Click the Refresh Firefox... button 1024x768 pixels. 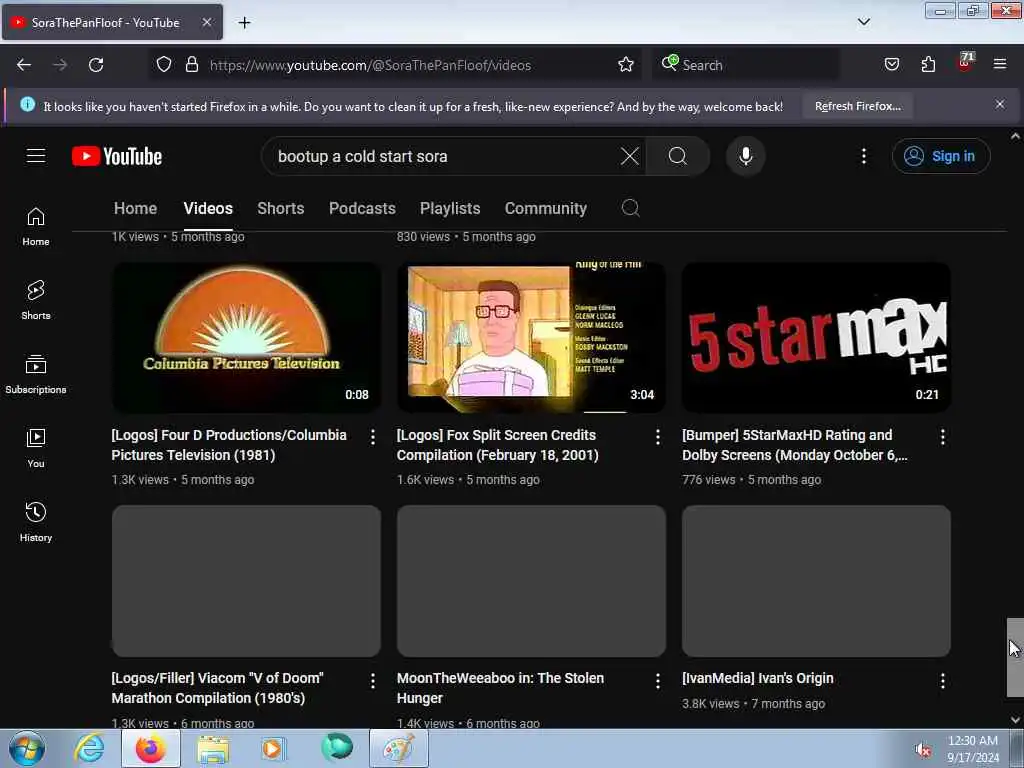(x=857, y=106)
